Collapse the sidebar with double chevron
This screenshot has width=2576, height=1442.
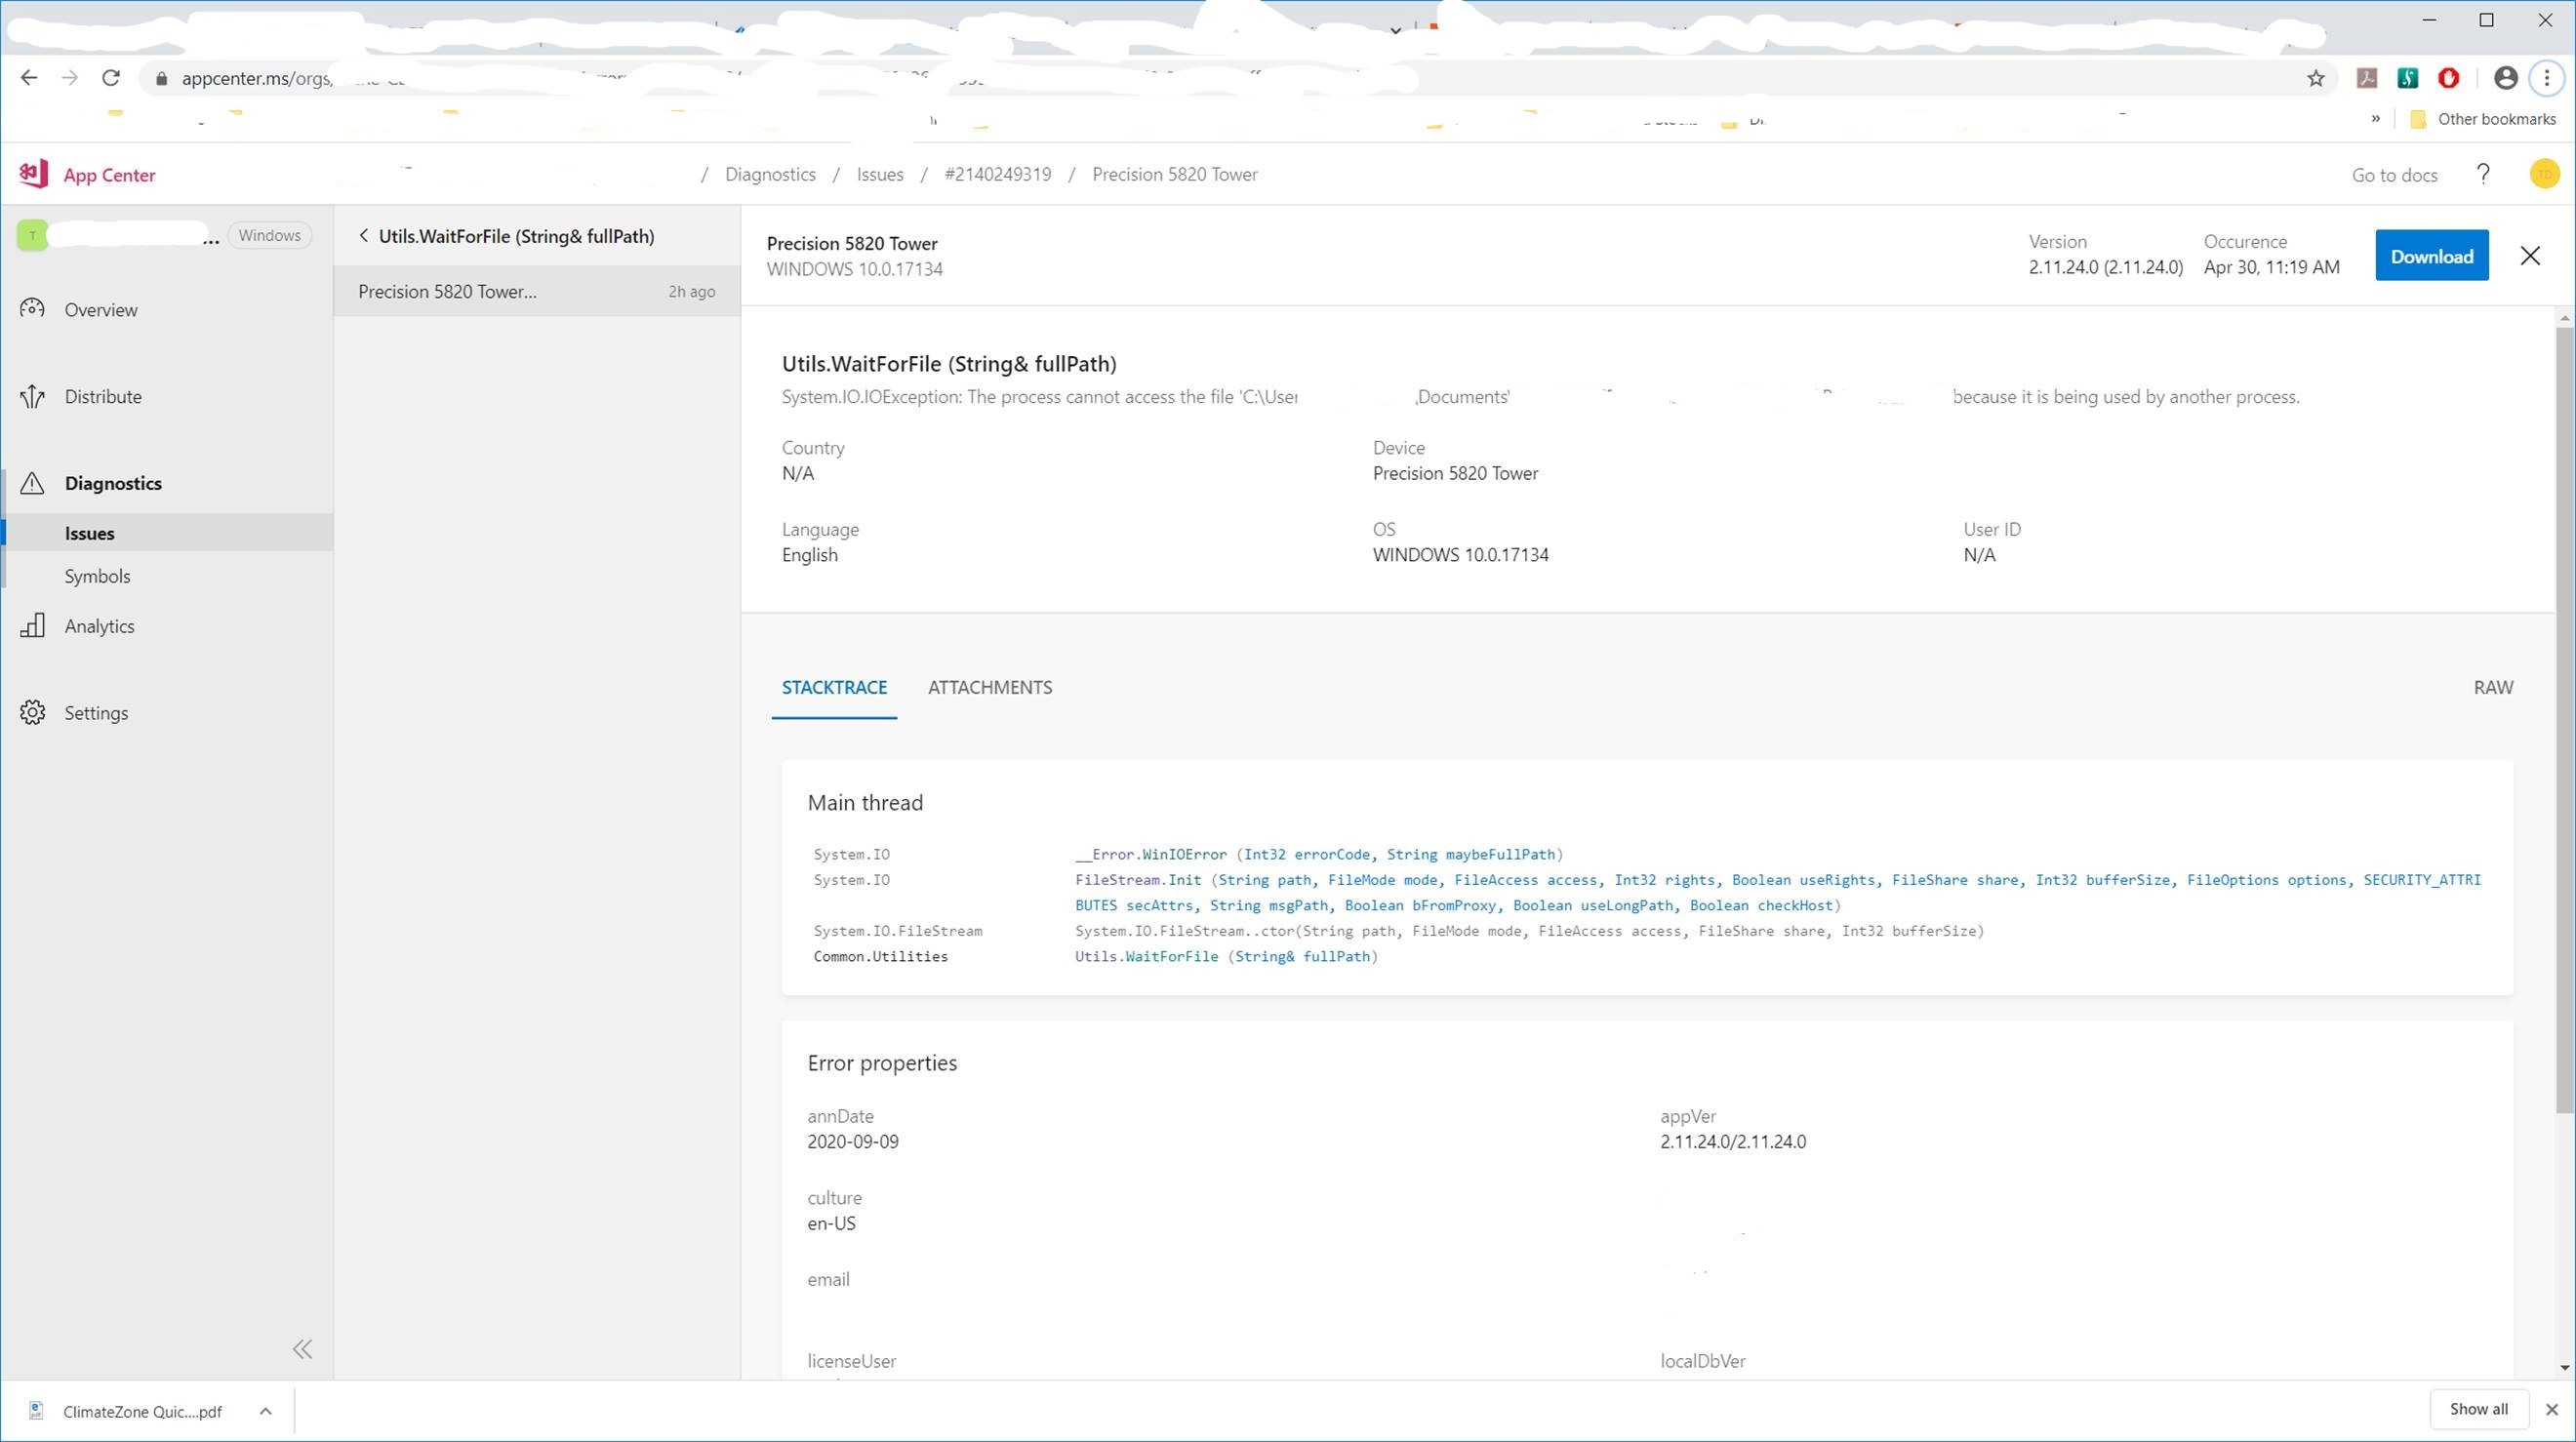(302, 1349)
